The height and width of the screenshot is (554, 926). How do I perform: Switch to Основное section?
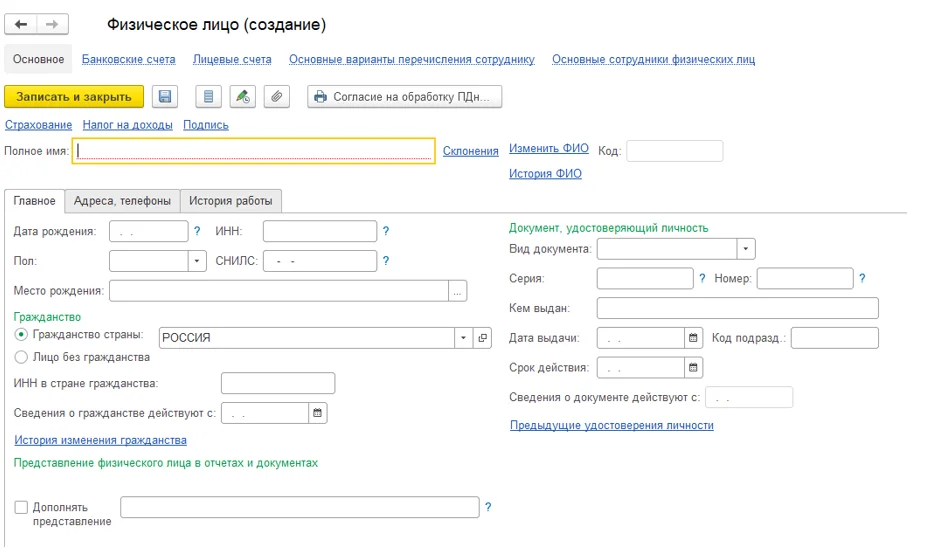coord(38,59)
